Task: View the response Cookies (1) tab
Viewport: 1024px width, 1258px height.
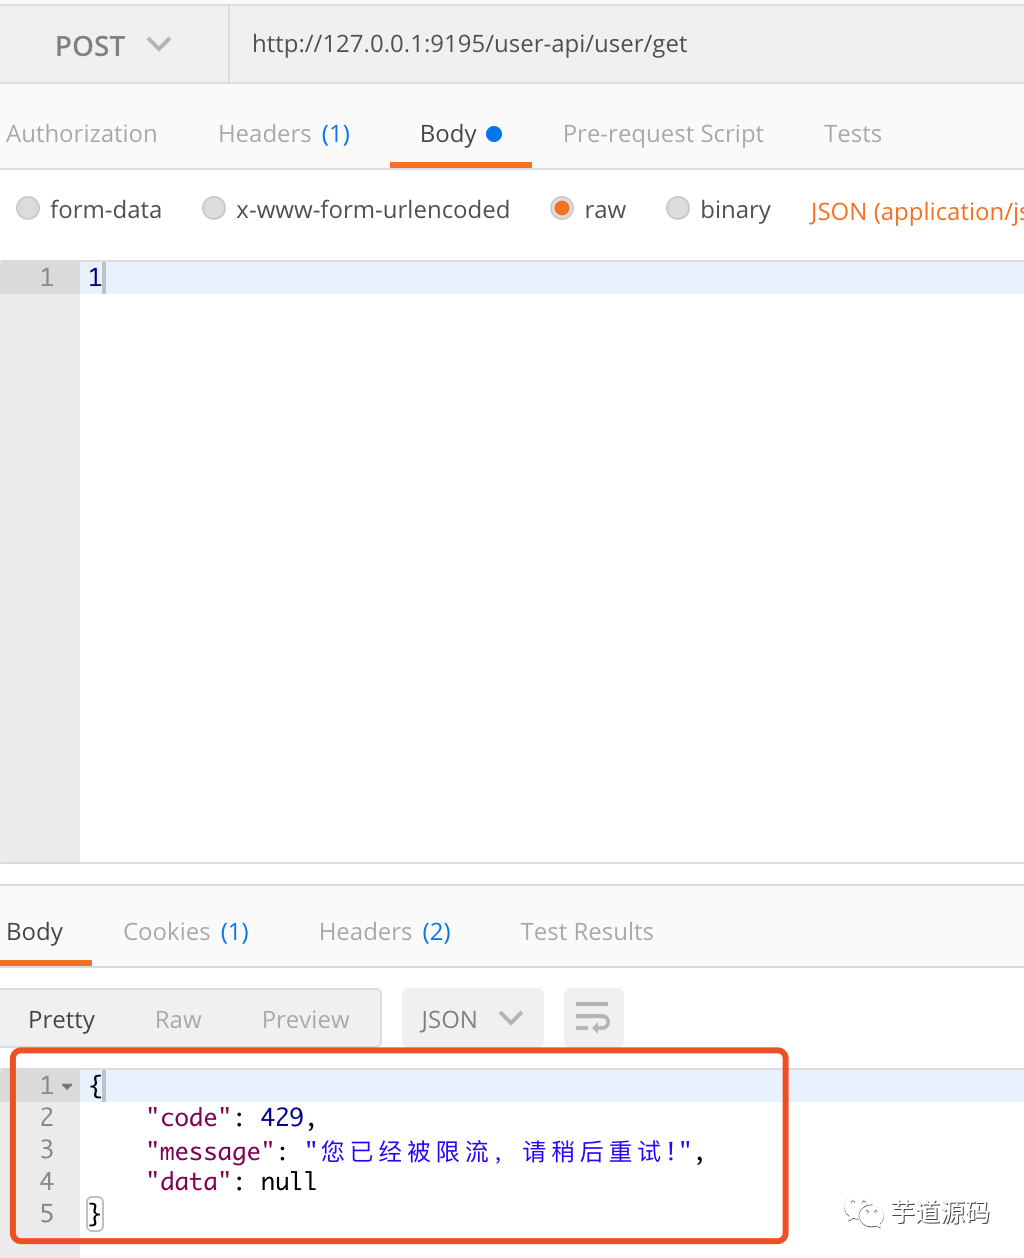Action: click(x=186, y=932)
